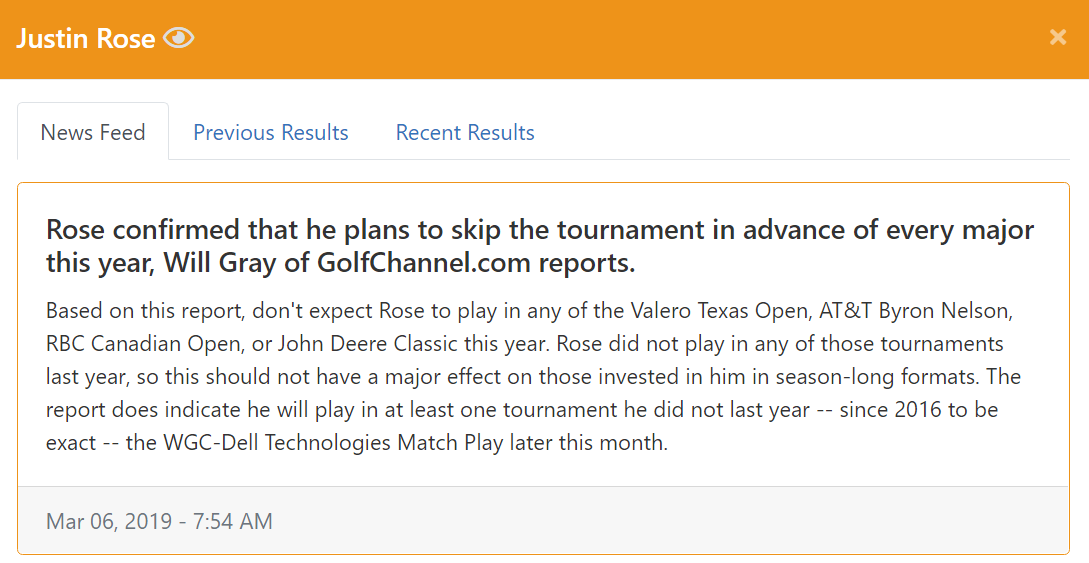Viewport: 1089px width, 563px height.
Task: Click the orange header bar
Action: click(544, 40)
